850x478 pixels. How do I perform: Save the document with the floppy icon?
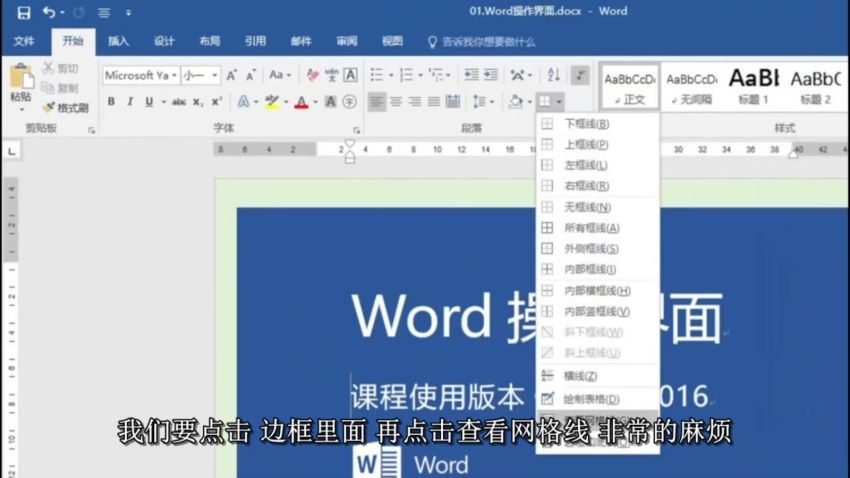pyautogui.click(x=24, y=12)
